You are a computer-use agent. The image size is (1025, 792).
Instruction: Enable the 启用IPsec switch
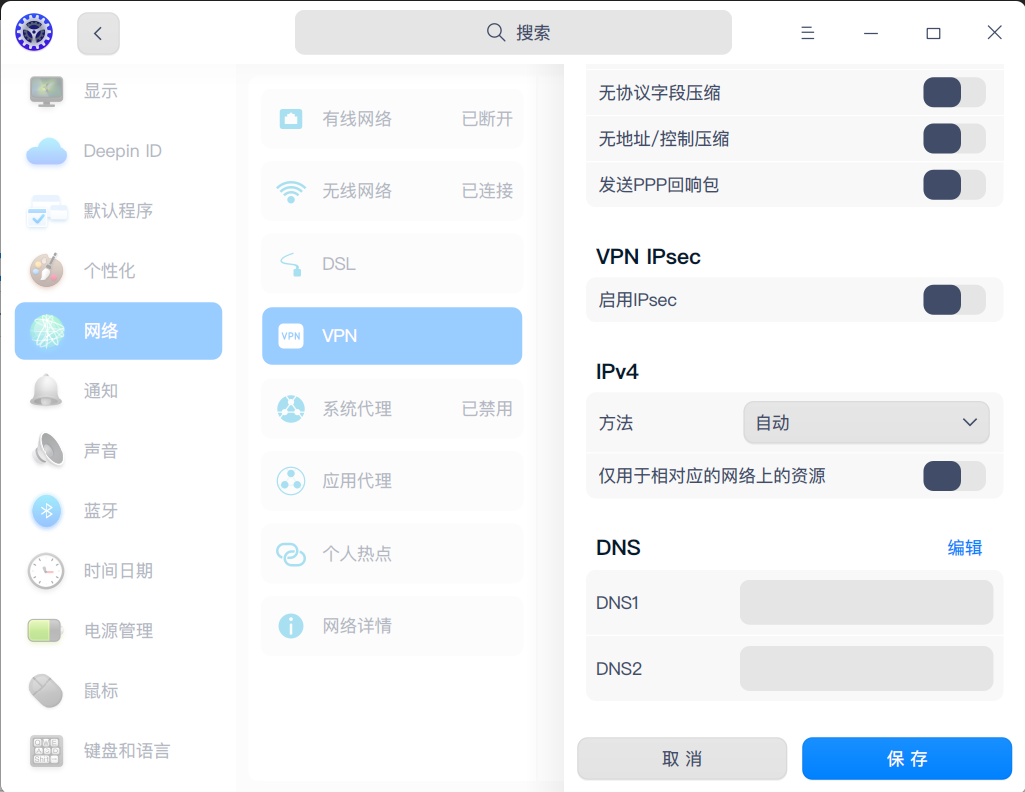pos(954,300)
